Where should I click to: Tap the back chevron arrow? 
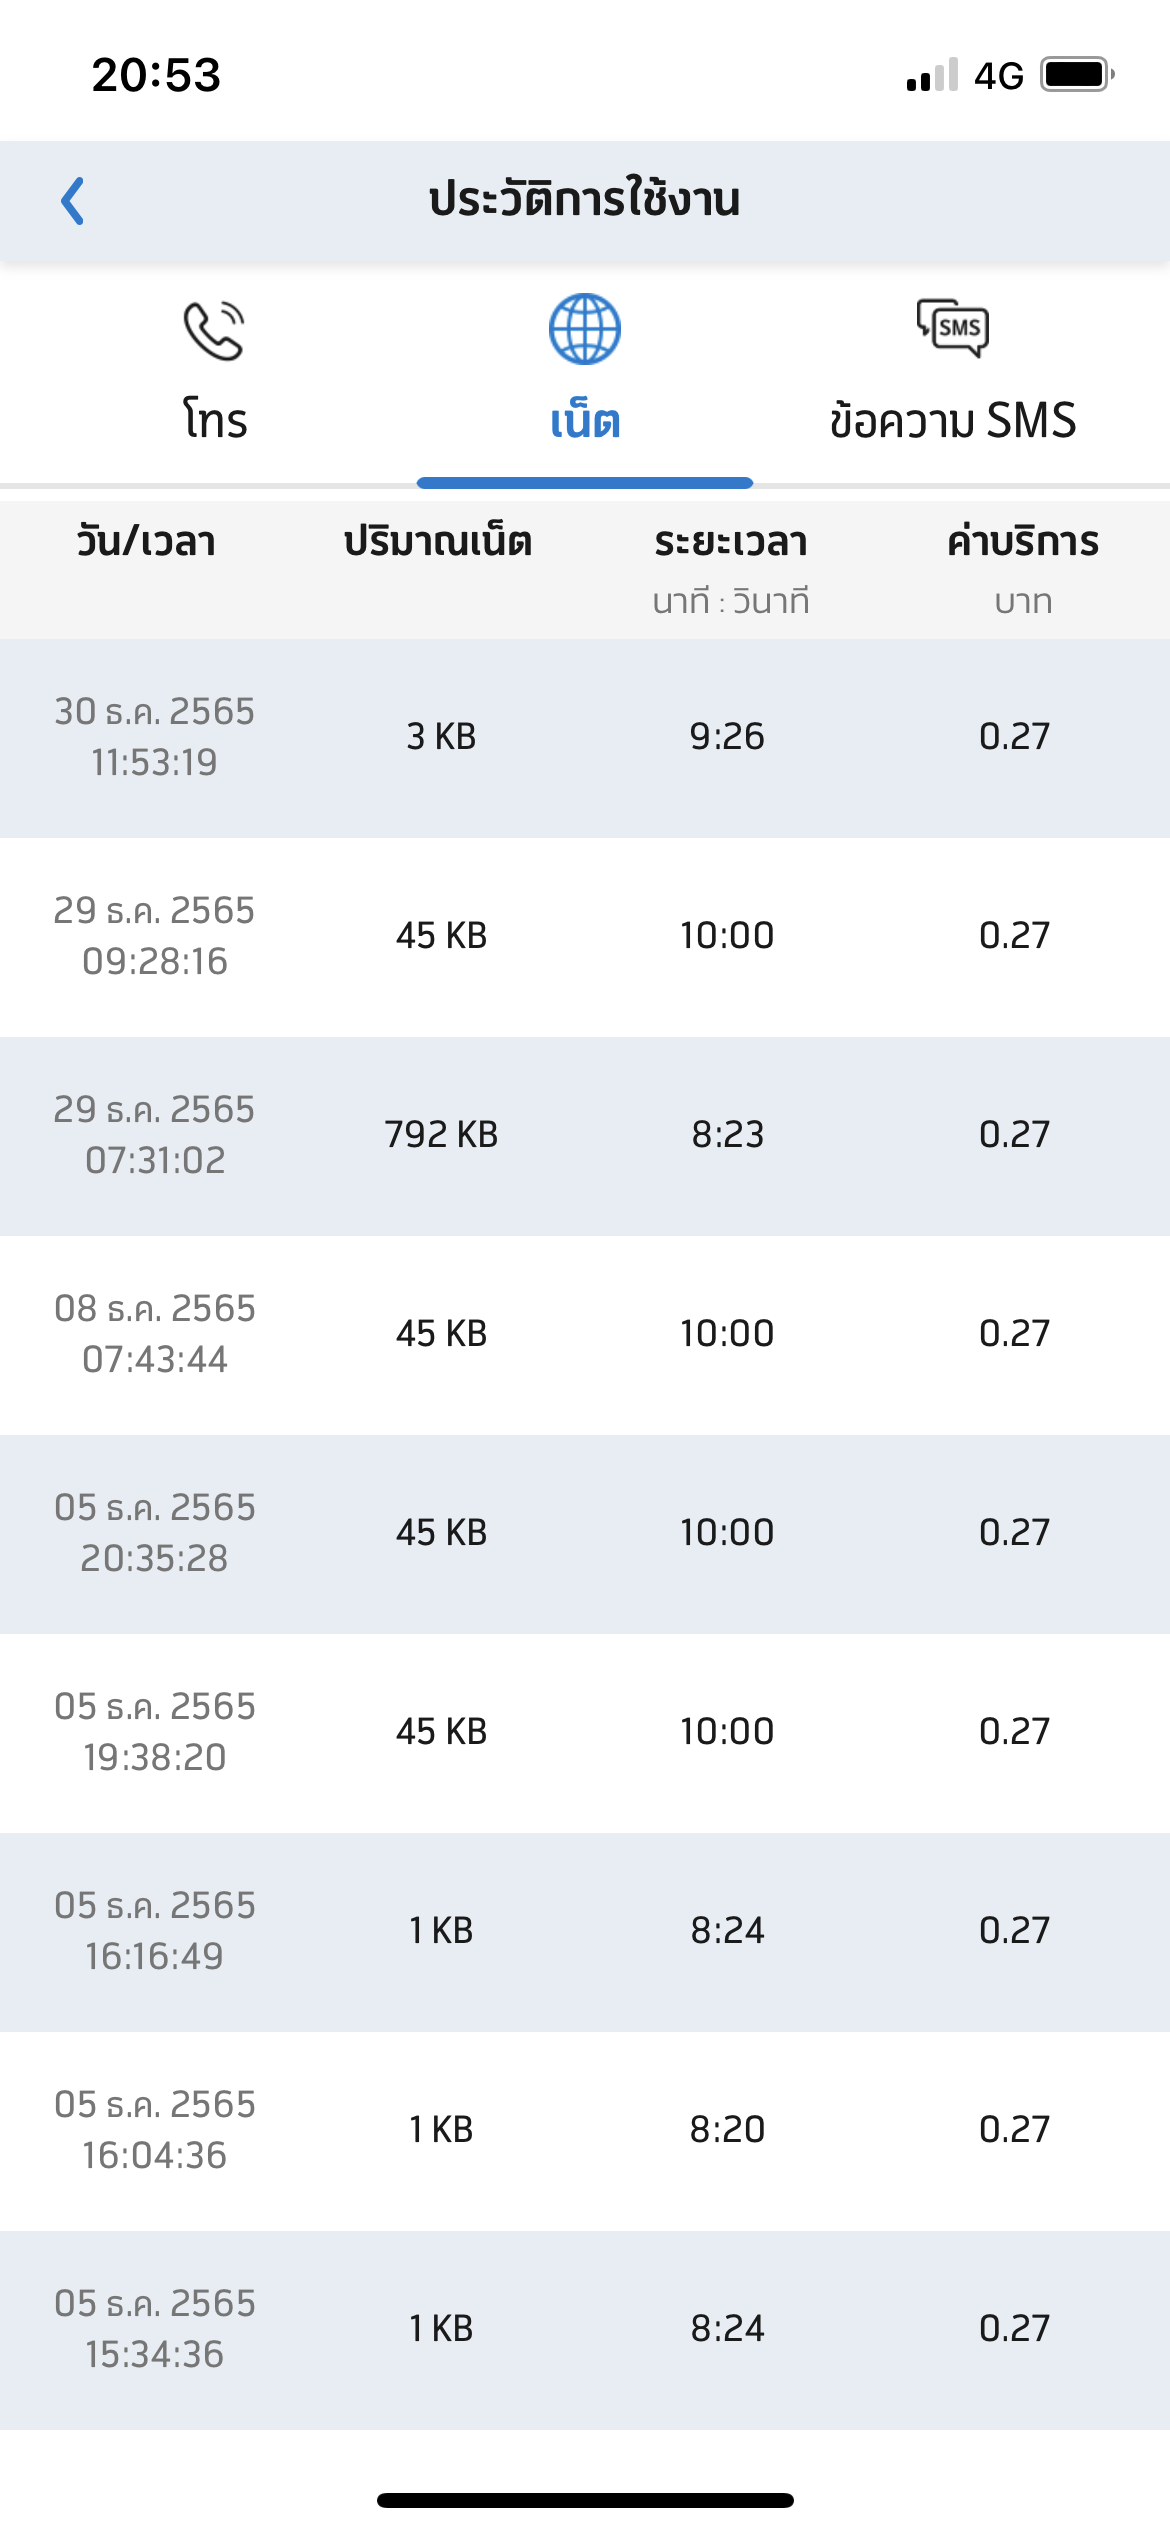tap(73, 201)
